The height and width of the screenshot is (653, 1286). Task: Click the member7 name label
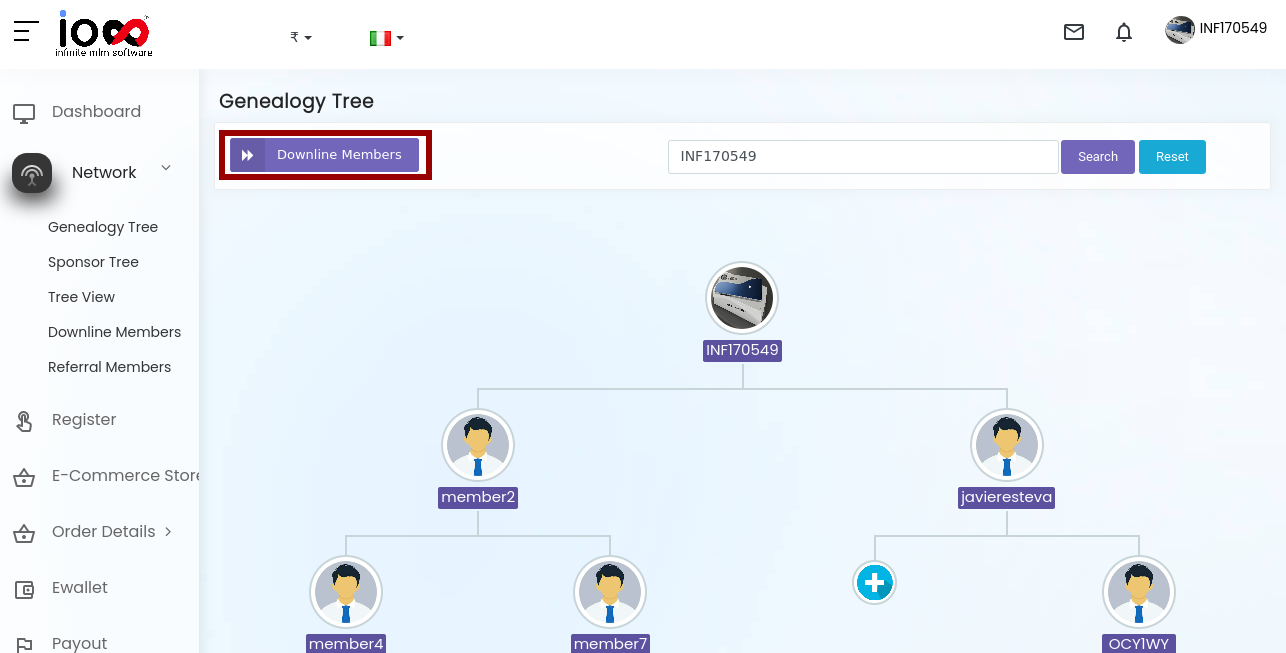610,644
